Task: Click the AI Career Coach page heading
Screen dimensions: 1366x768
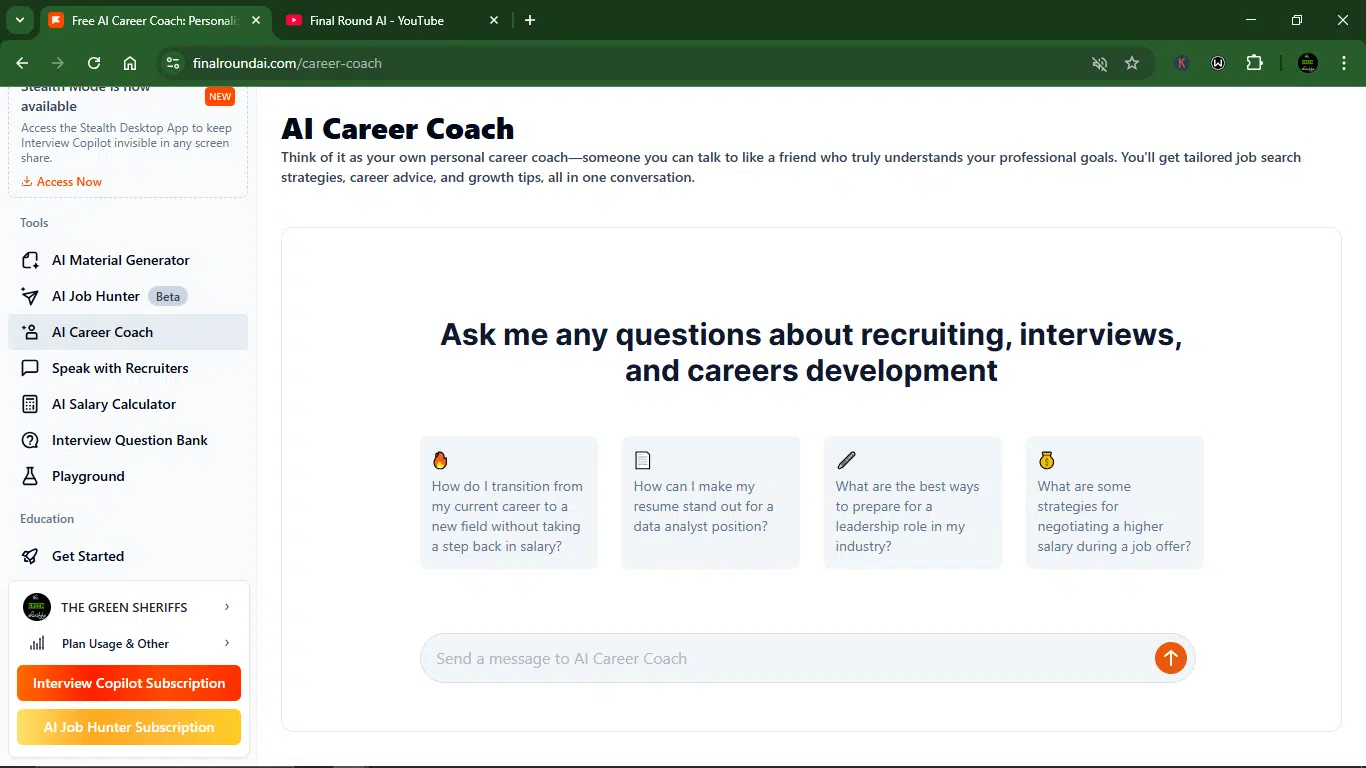Action: click(x=398, y=129)
